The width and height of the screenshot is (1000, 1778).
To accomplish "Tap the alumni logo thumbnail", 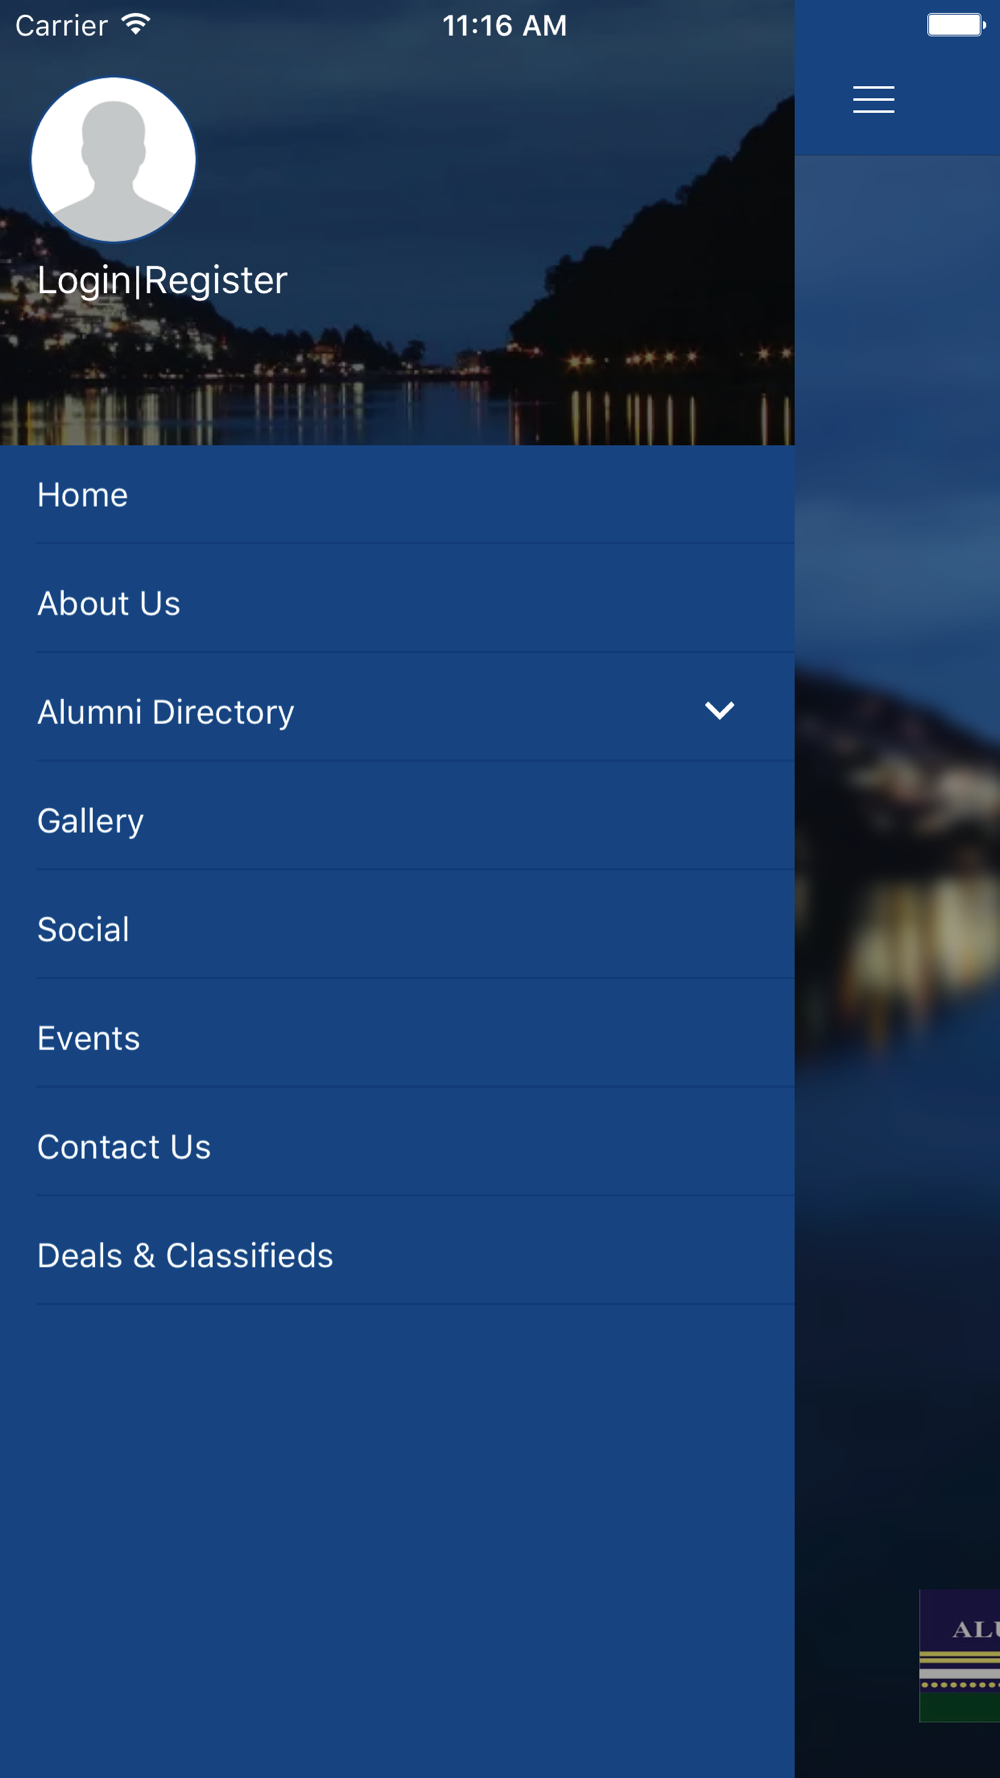I will (x=960, y=1655).
